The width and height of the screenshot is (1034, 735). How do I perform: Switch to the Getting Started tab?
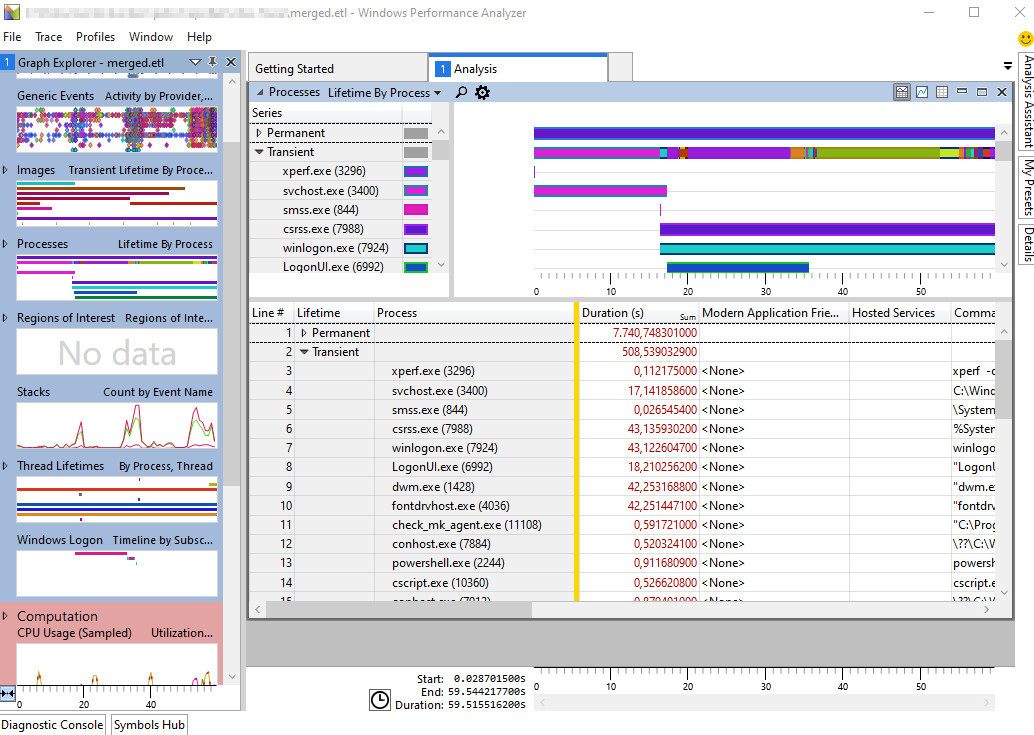(x=295, y=69)
